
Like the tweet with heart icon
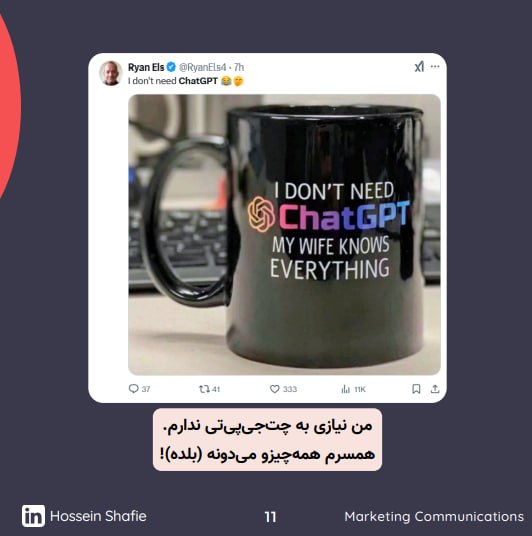[x=275, y=389]
